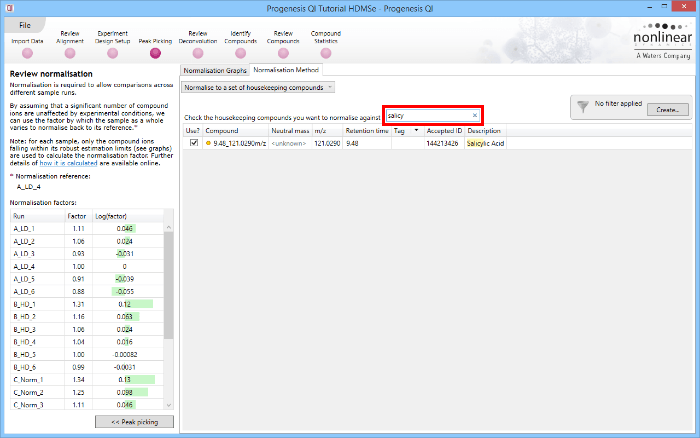
Task: Click Accepted ID 14421342b cell
Action: [442, 143]
